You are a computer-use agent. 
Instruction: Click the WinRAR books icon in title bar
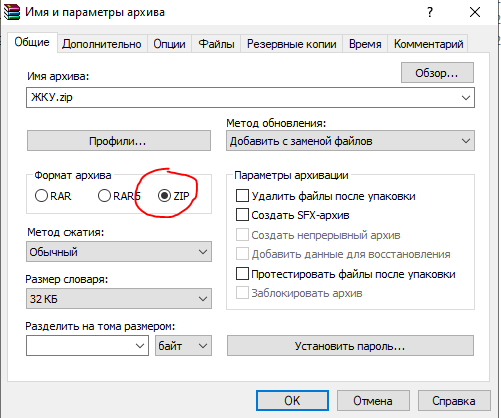coord(12,12)
